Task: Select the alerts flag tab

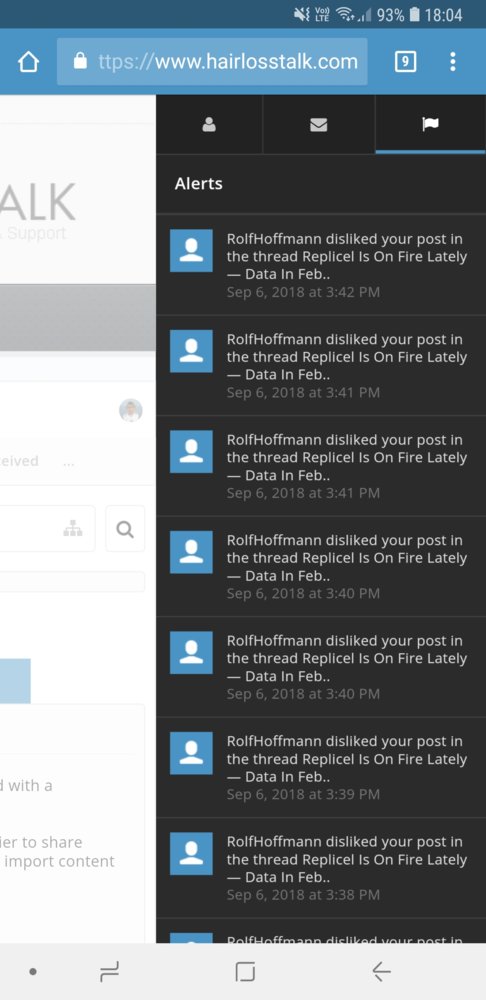Action: tap(431, 124)
